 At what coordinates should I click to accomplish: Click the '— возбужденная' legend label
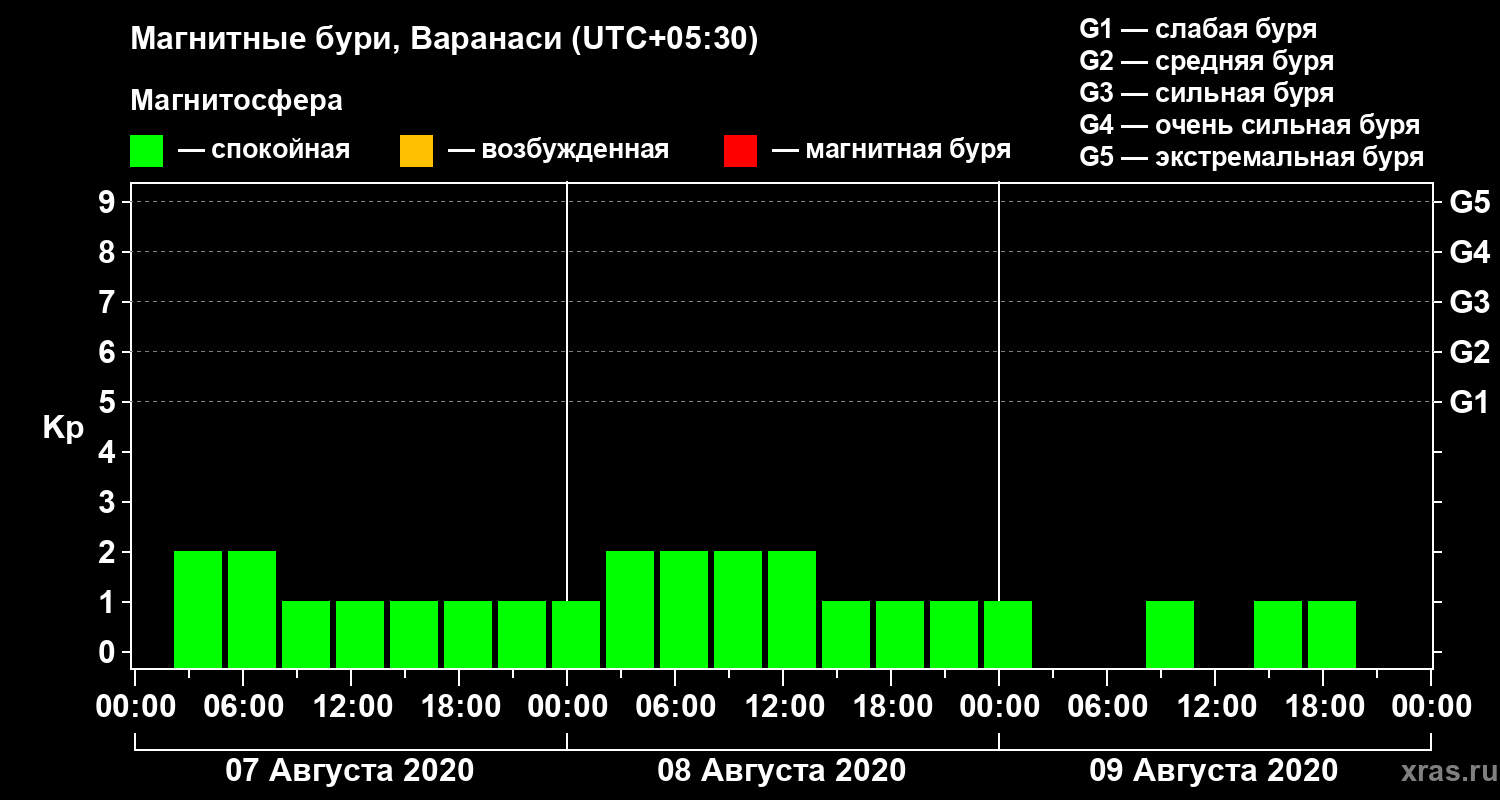558,150
